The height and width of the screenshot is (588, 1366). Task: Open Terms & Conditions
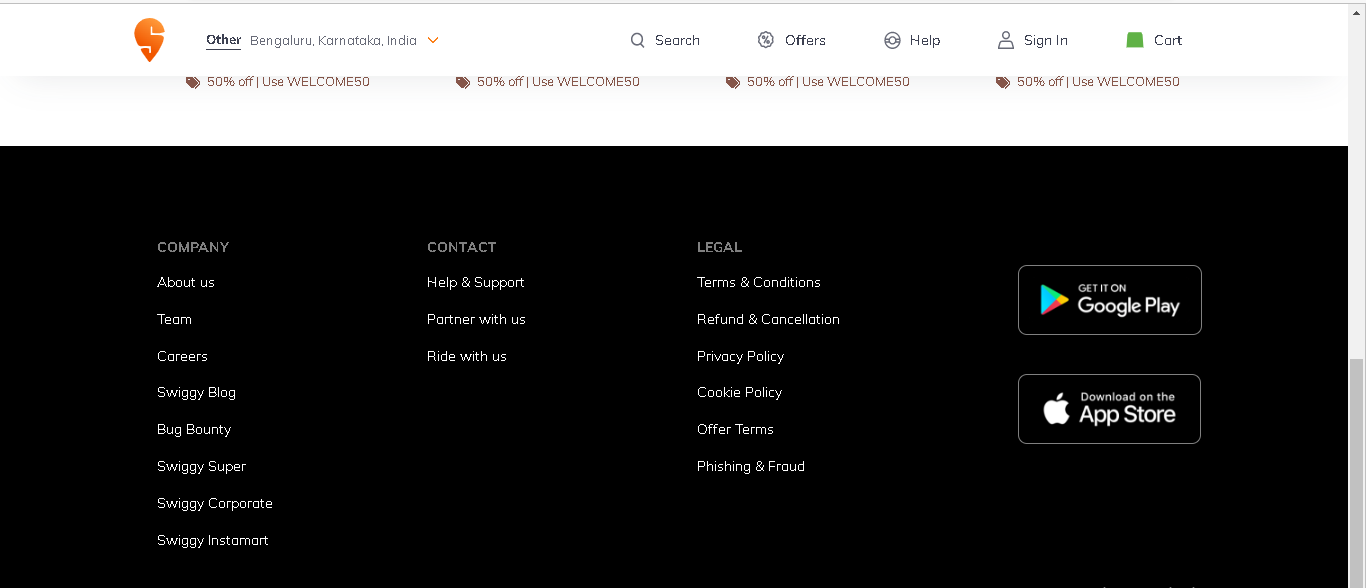click(758, 282)
